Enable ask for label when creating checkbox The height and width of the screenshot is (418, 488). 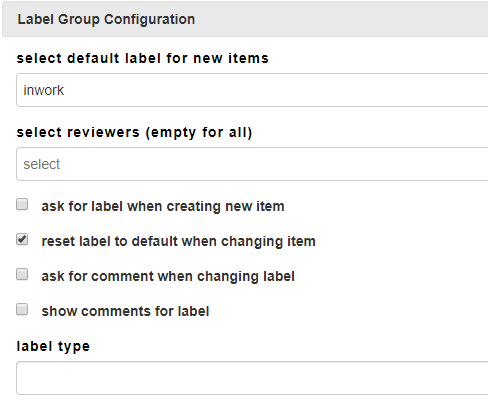[x=22, y=204]
